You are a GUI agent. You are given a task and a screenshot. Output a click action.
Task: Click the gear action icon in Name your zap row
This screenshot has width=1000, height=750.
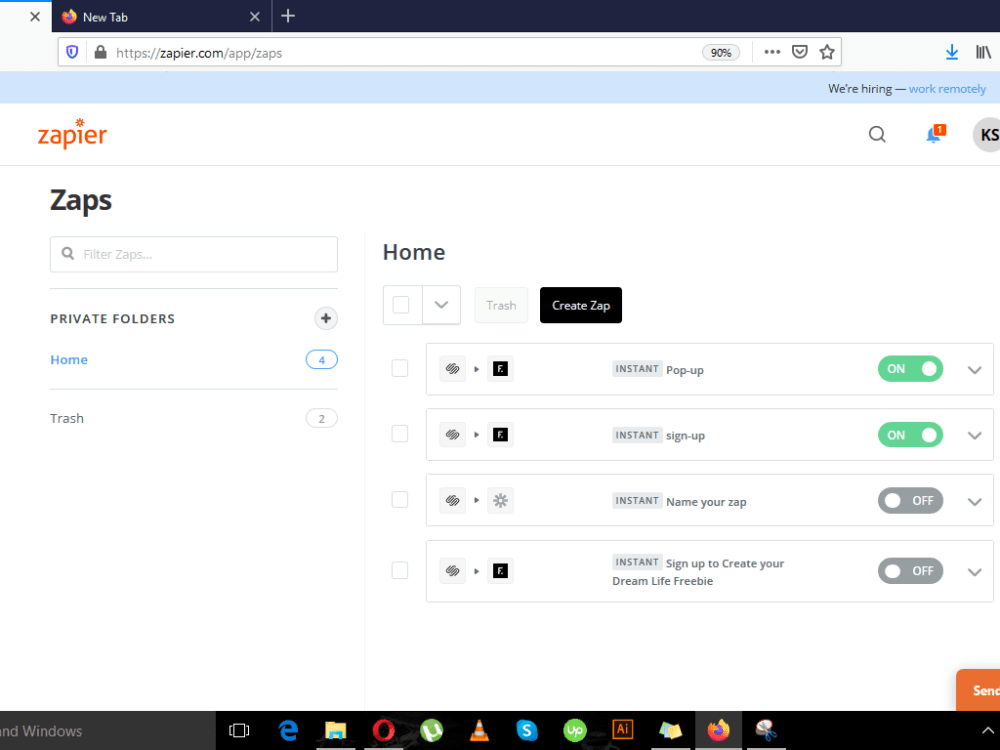coord(500,501)
